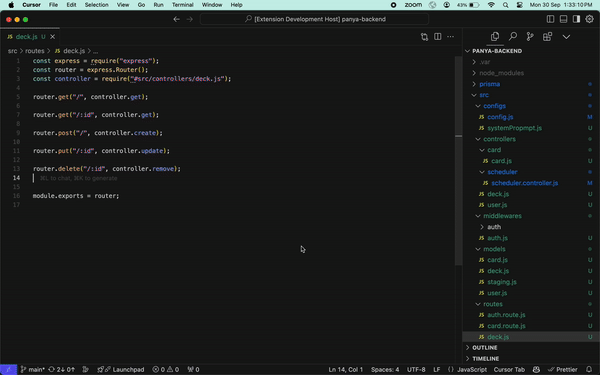Viewport: 600px width, 375px height.
Task: Toggle the secondary sidebar layout icon
Action: pos(576,19)
